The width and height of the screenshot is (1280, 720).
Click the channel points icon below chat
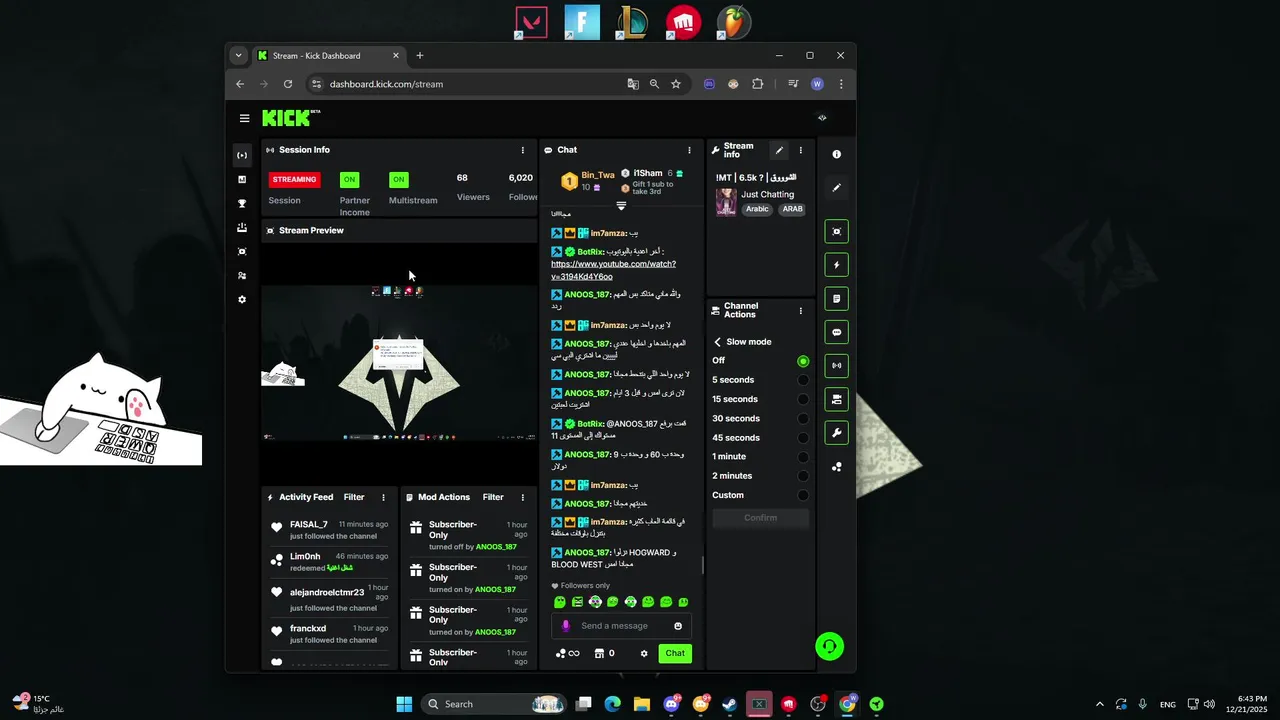[x=561, y=653]
